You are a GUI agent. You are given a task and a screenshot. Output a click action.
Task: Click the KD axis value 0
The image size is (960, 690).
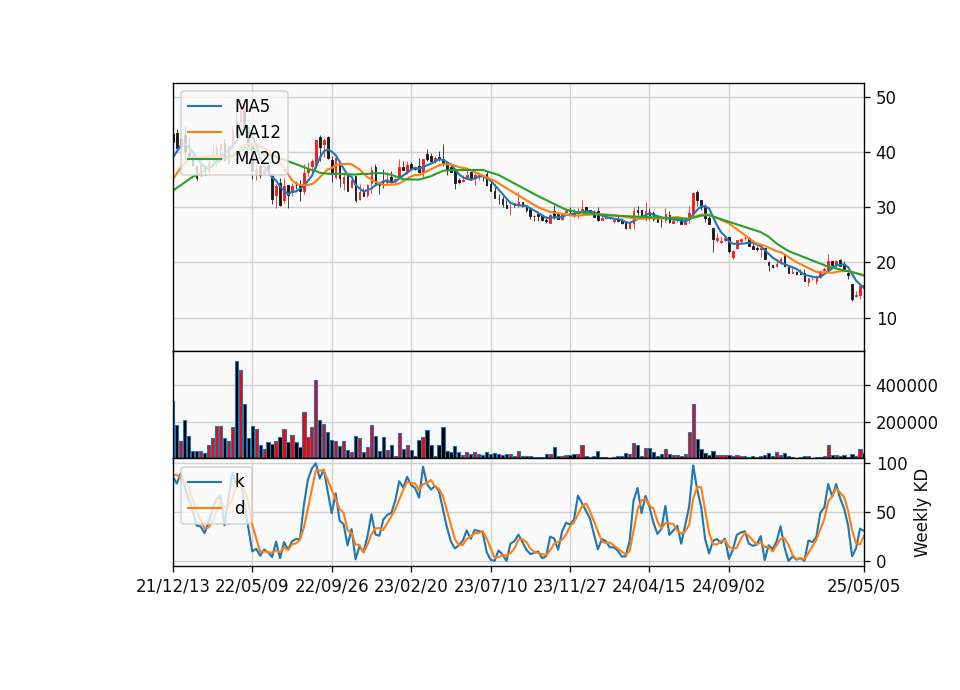point(880,561)
